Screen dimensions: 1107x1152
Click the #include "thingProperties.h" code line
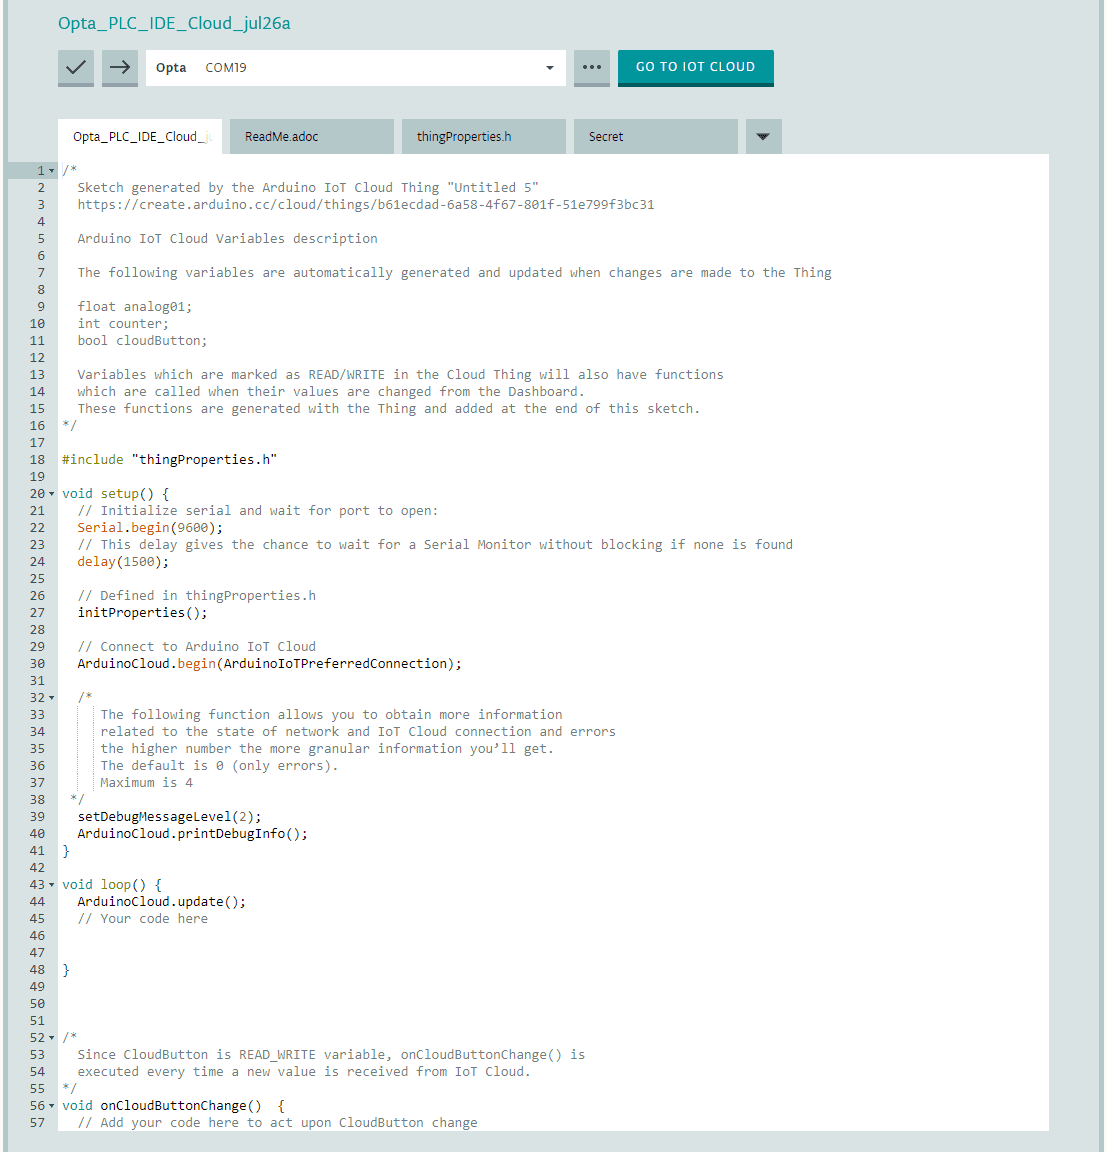coord(169,460)
